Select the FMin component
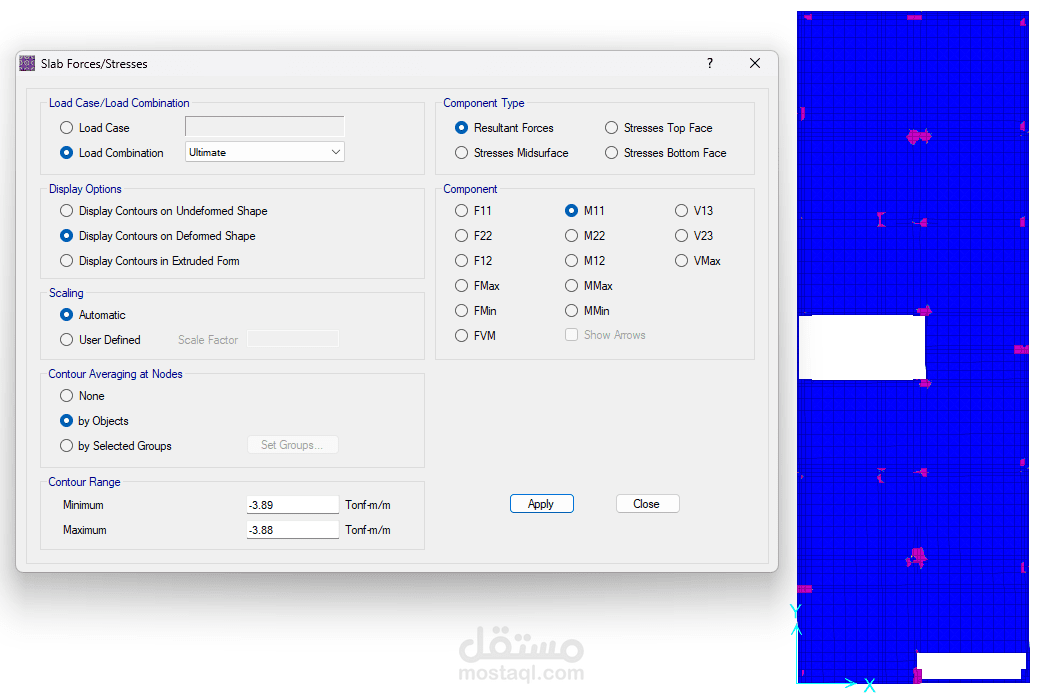1044x698 pixels. click(x=461, y=311)
